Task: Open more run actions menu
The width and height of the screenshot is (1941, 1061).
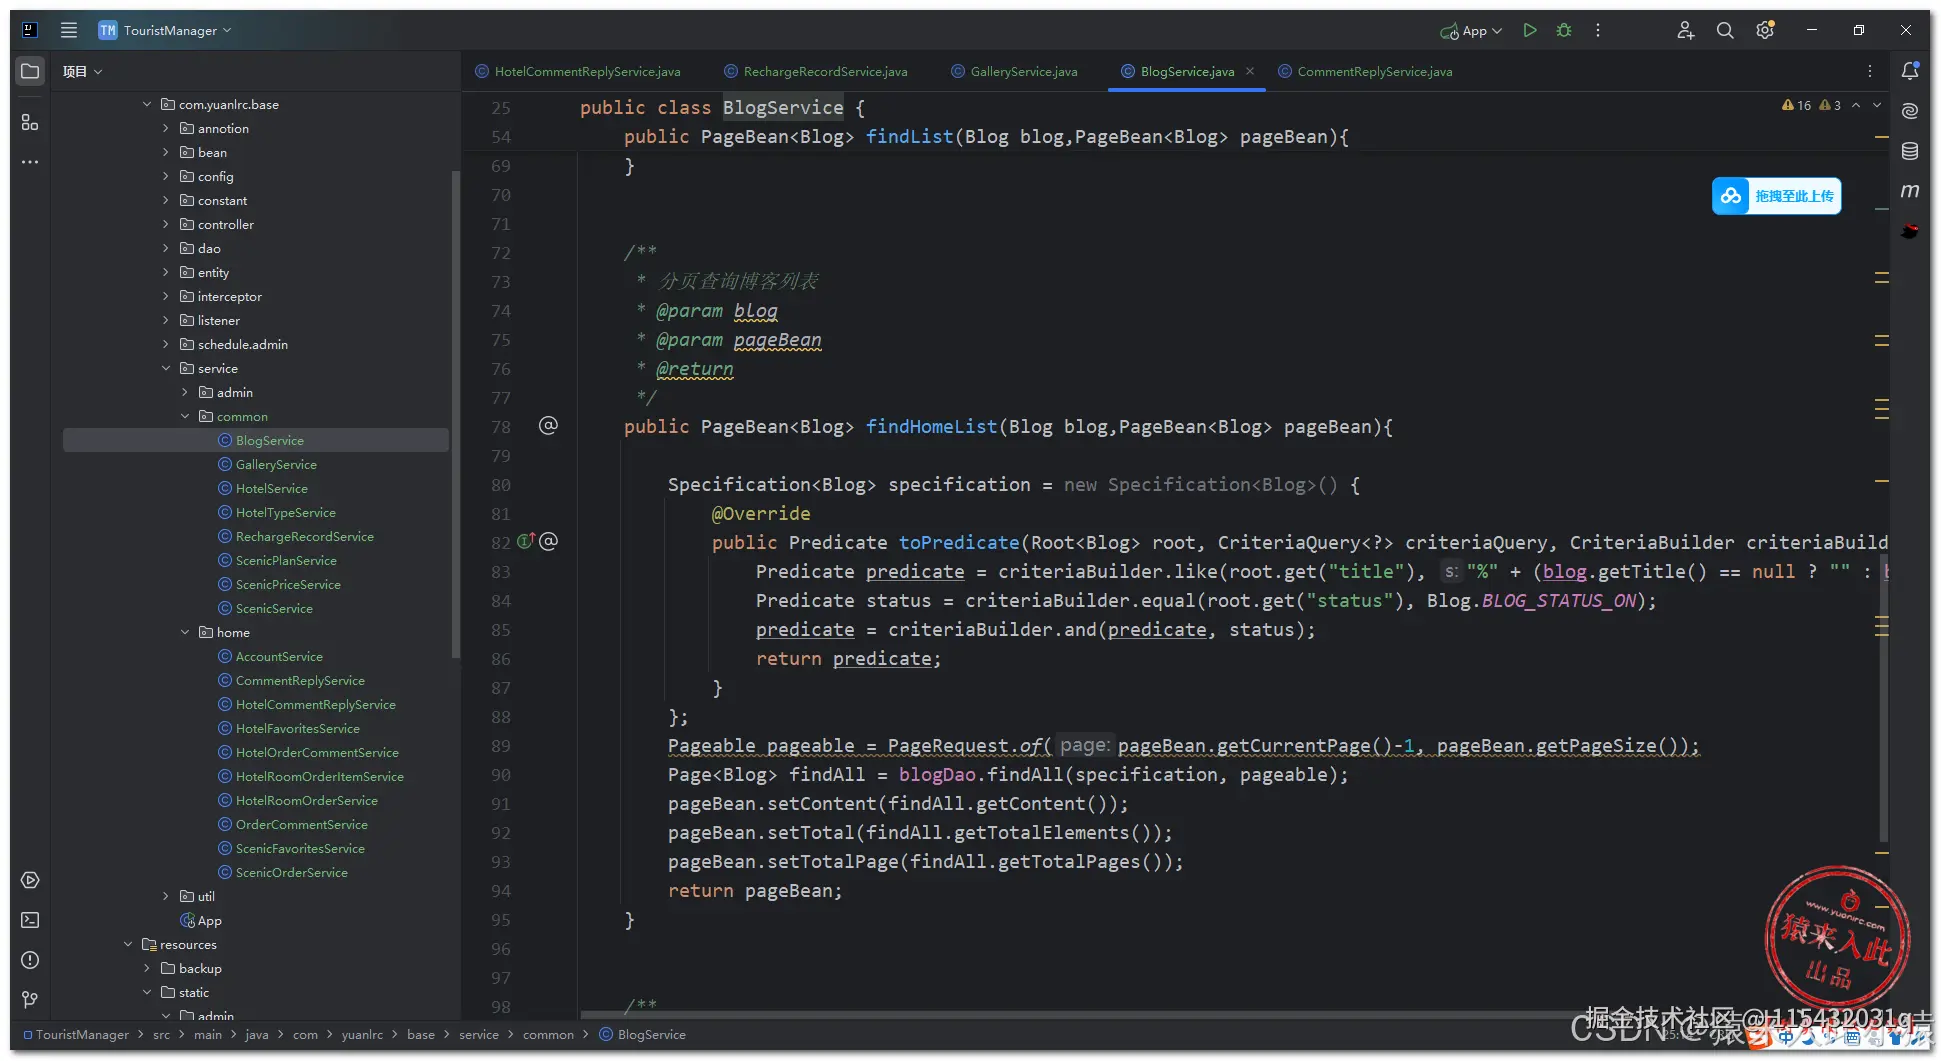Action: [x=1598, y=30]
